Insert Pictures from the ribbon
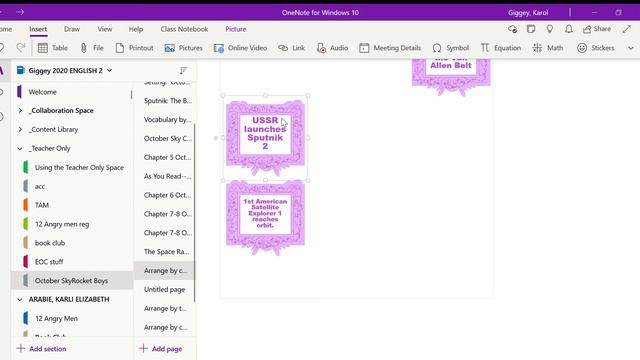640x360 pixels. 183,48
